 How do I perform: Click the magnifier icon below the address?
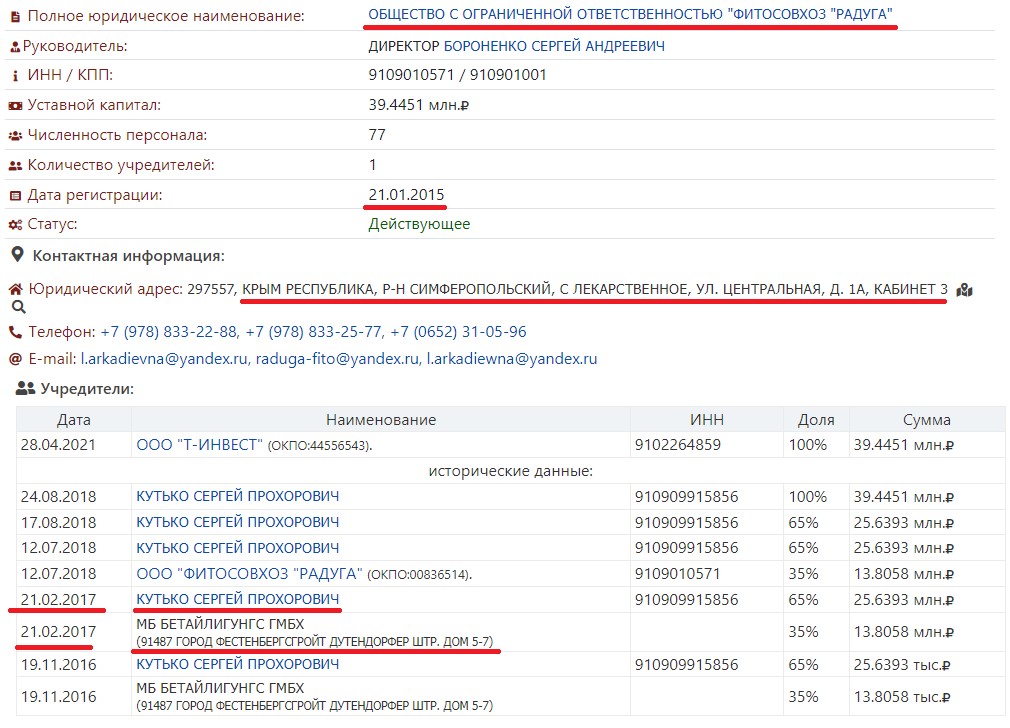pos(17,308)
